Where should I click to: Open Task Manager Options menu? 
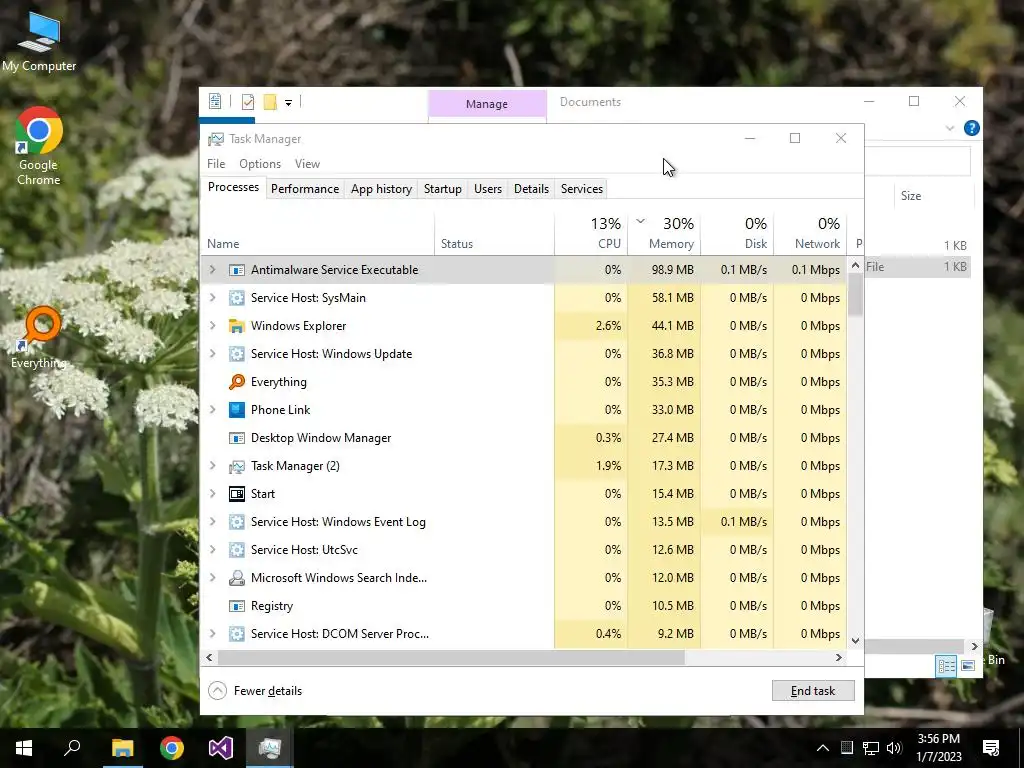pos(260,164)
